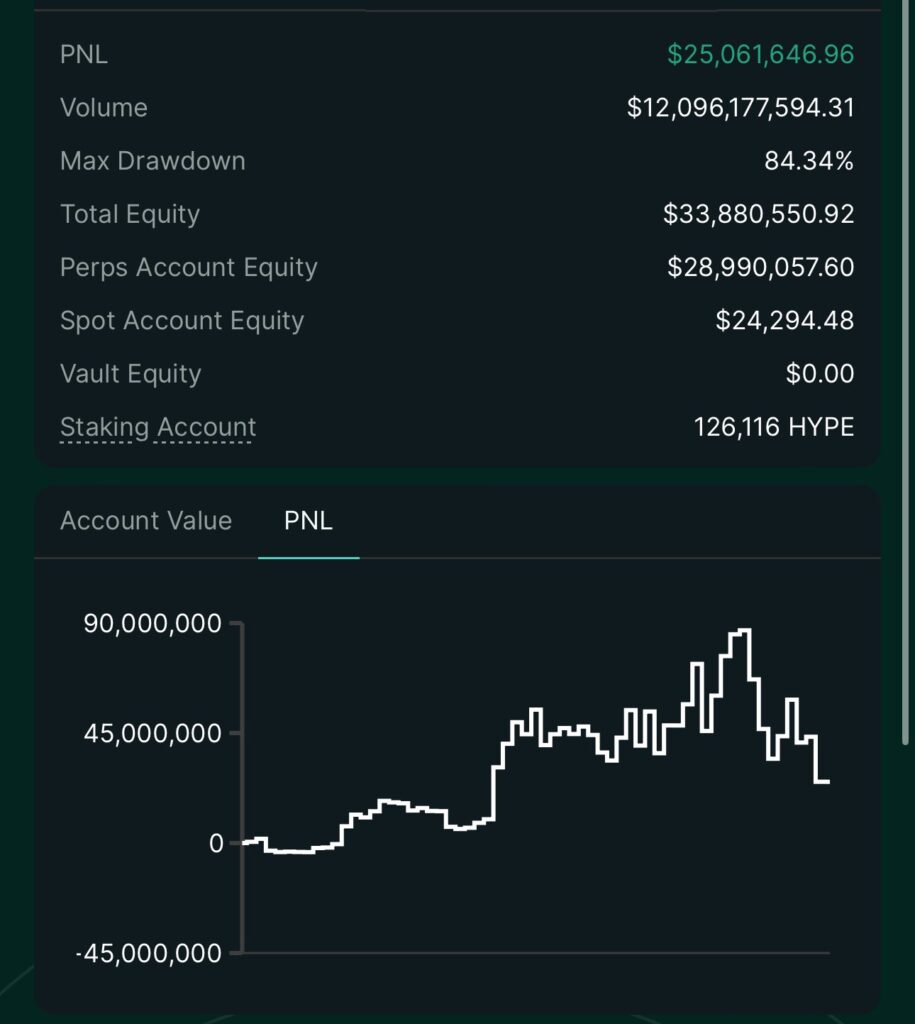
Task: Click the Total Equity value $33,880,550.92
Action: point(758,214)
